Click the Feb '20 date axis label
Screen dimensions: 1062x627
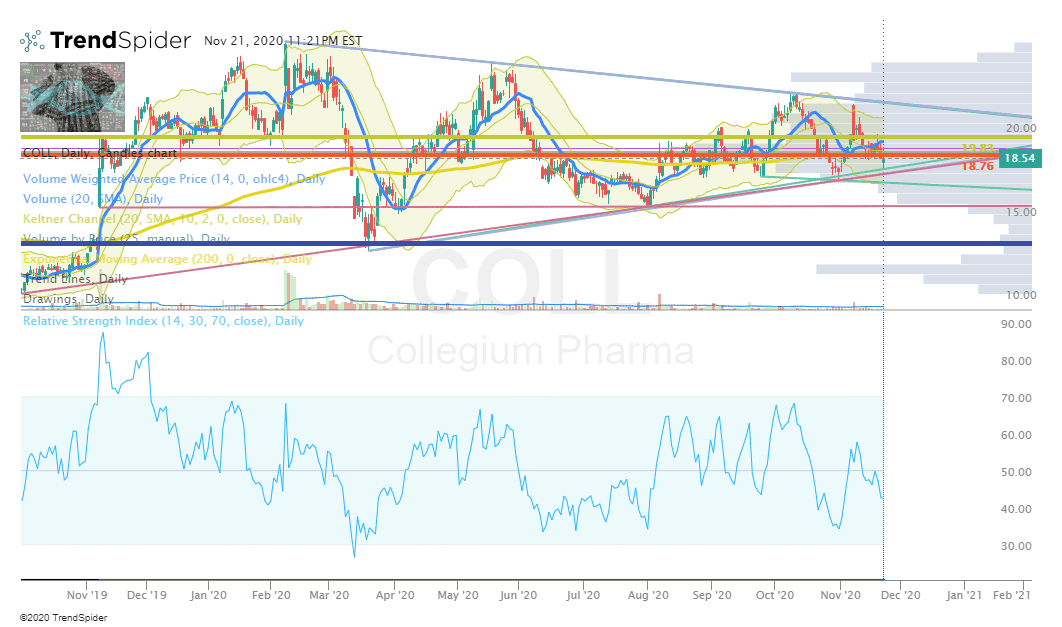pyautogui.click(x=271, y=595)
